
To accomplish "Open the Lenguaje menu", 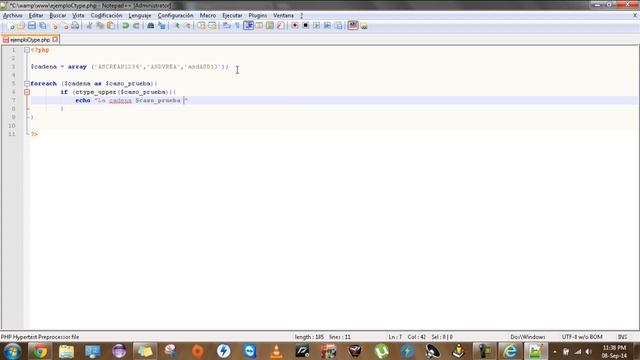I will pyautogui.click(x=140, y=16).
